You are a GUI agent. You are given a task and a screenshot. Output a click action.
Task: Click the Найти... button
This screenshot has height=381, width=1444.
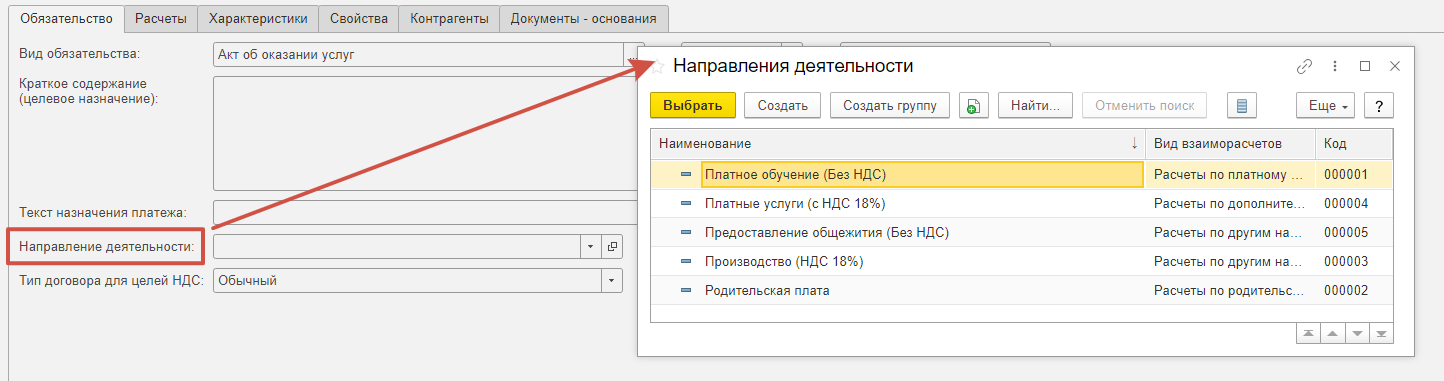click(x=1035, y=105)
